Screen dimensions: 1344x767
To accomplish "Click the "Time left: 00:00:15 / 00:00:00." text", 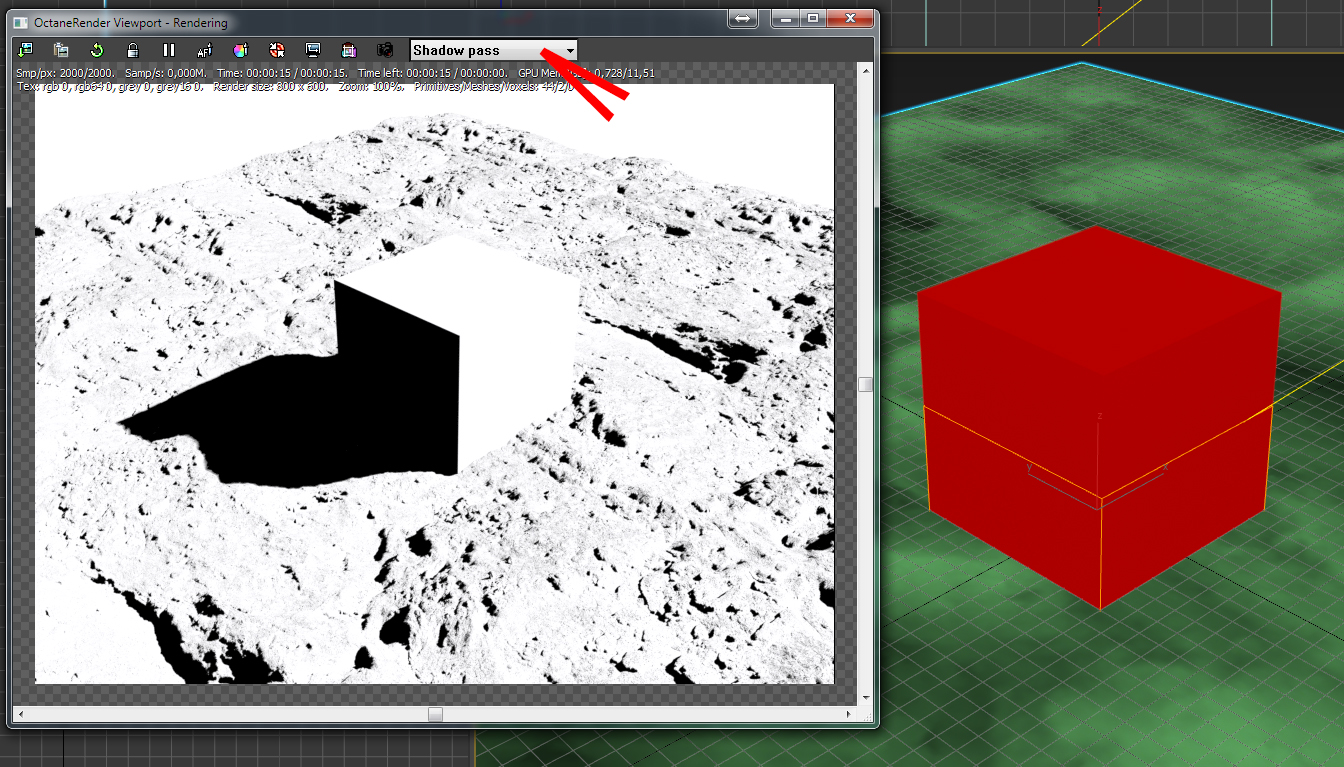I will coord(433,73).
